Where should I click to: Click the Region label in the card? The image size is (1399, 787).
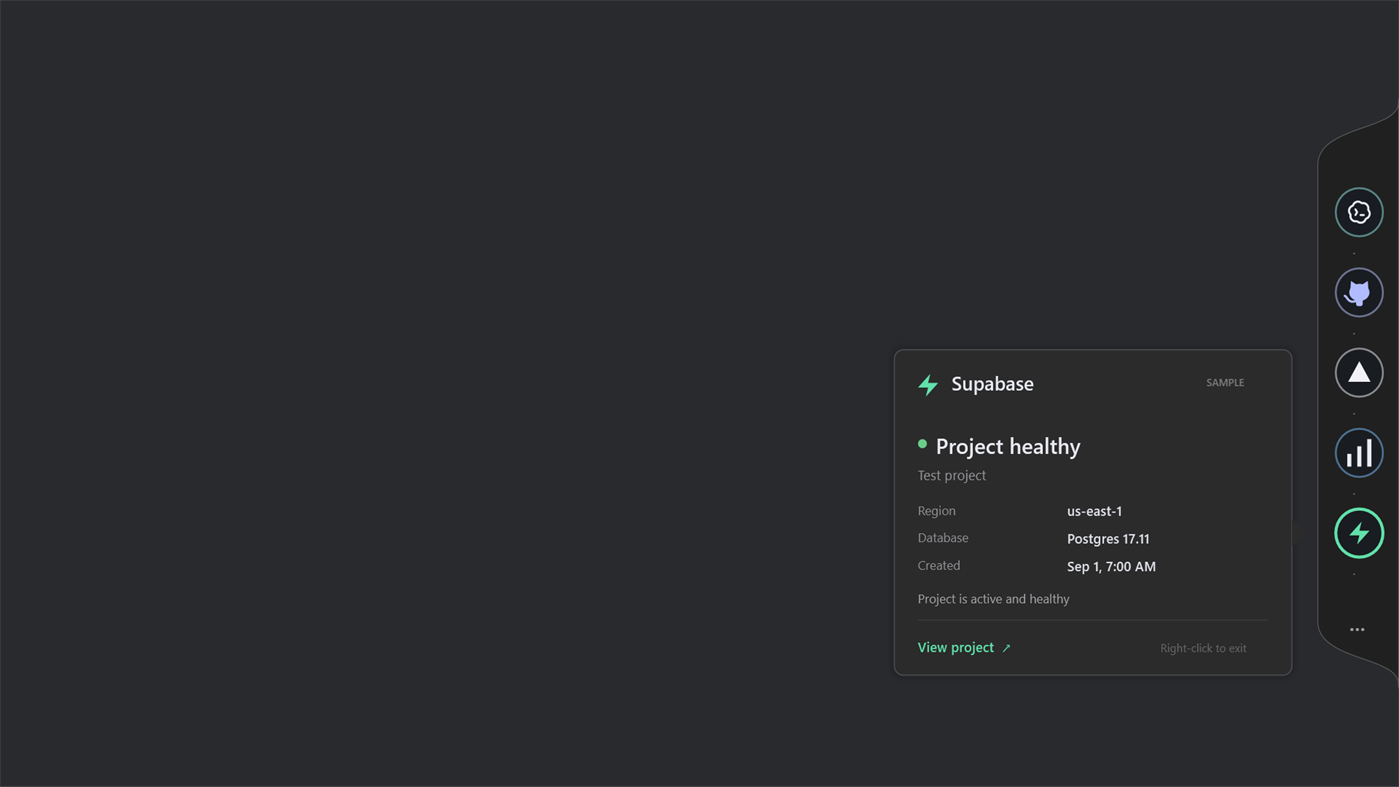(x=937, y=511)
